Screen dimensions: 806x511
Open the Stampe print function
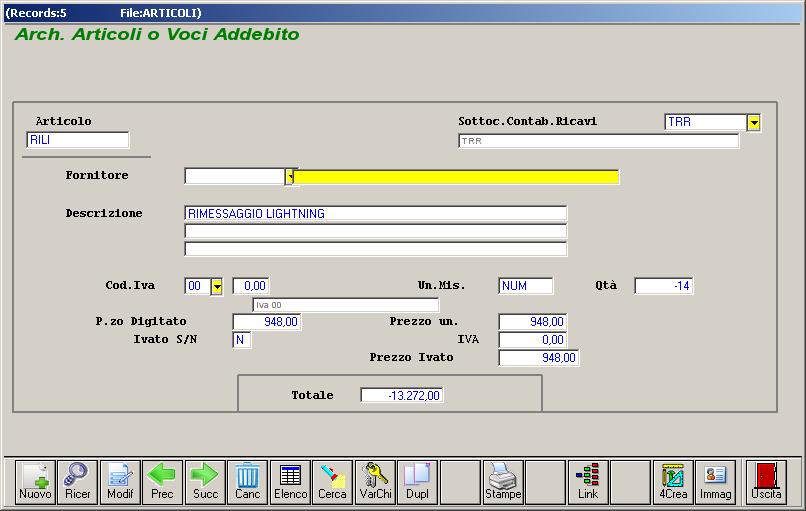[503, 482]
